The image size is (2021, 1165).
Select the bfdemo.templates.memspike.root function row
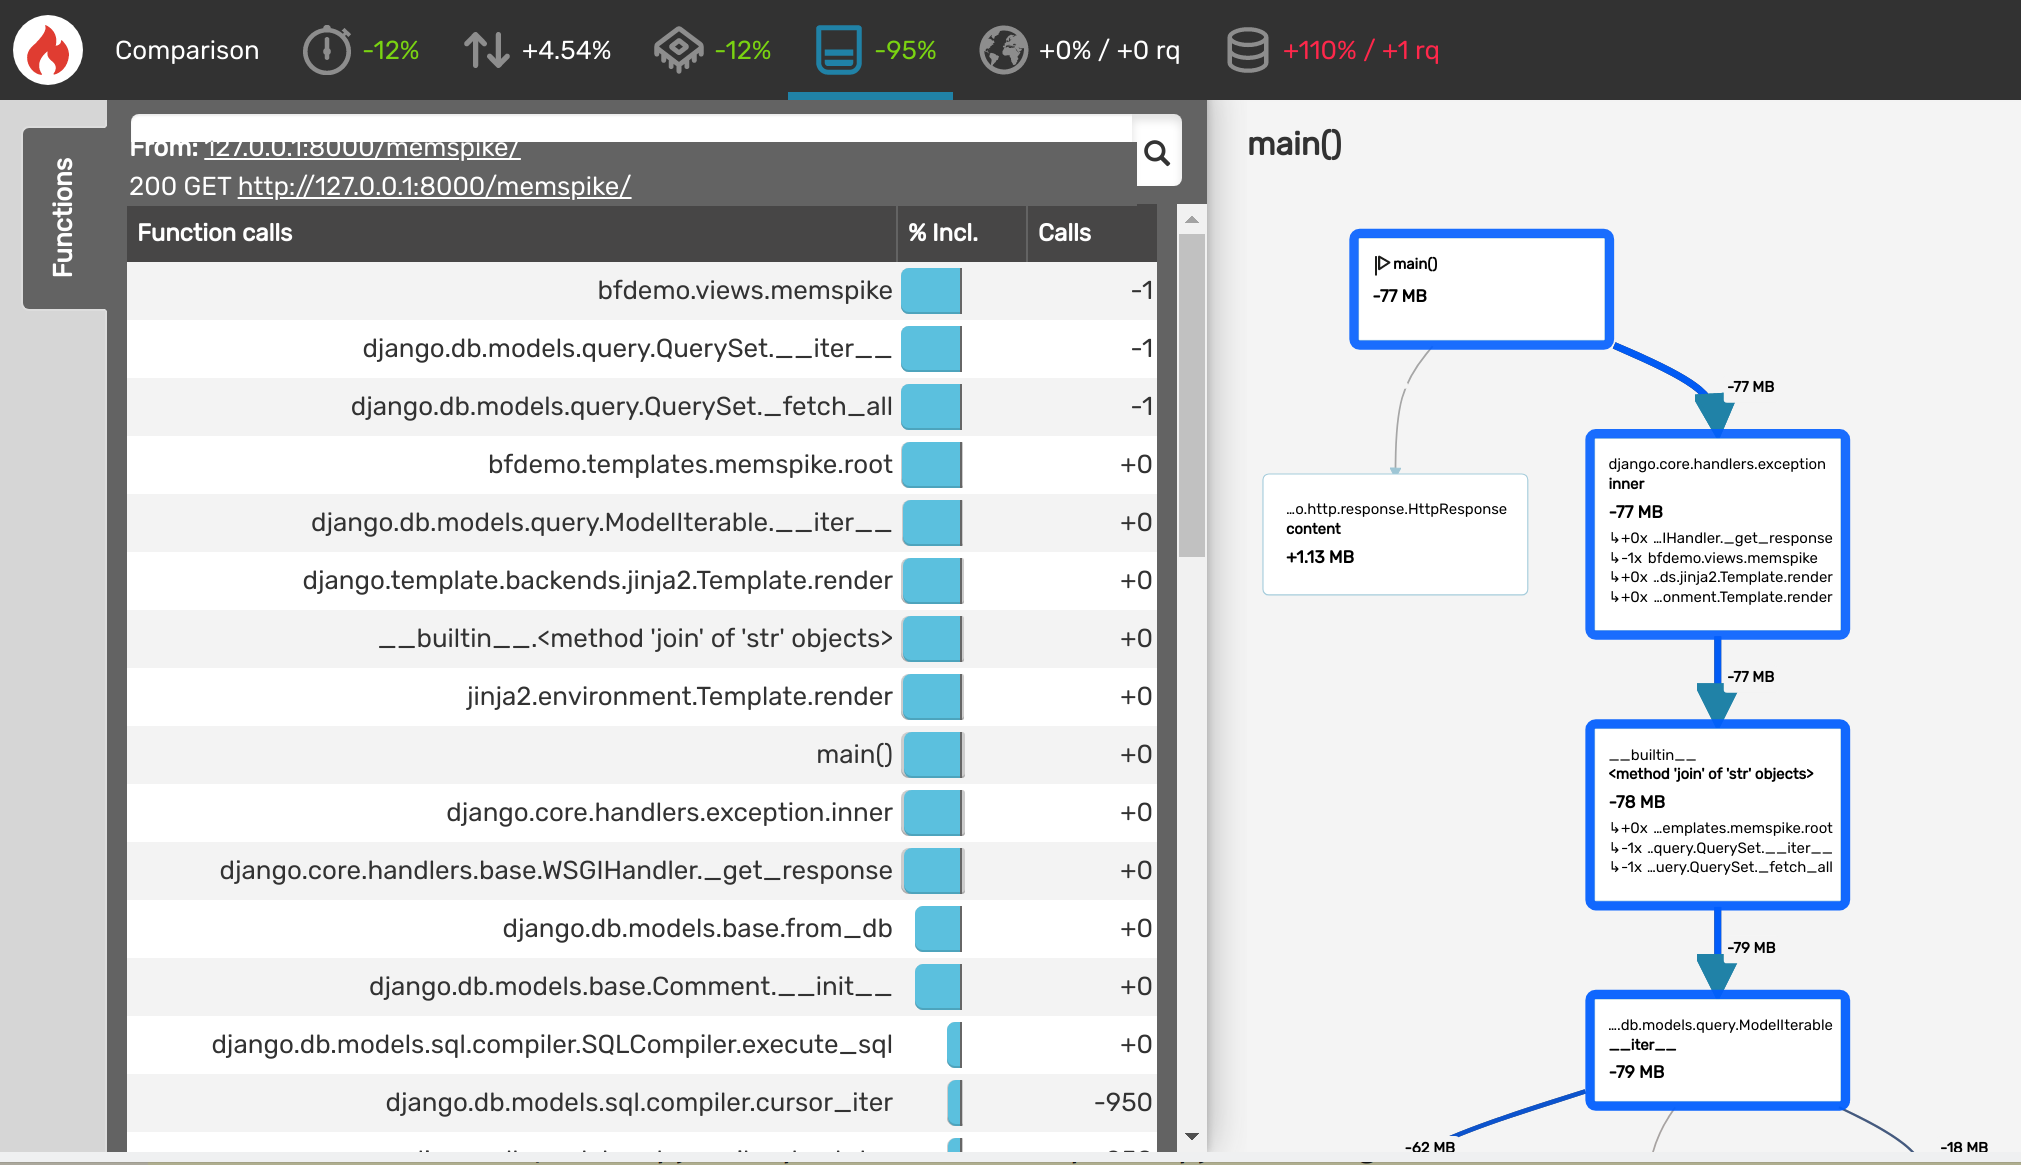click(690, 464)
